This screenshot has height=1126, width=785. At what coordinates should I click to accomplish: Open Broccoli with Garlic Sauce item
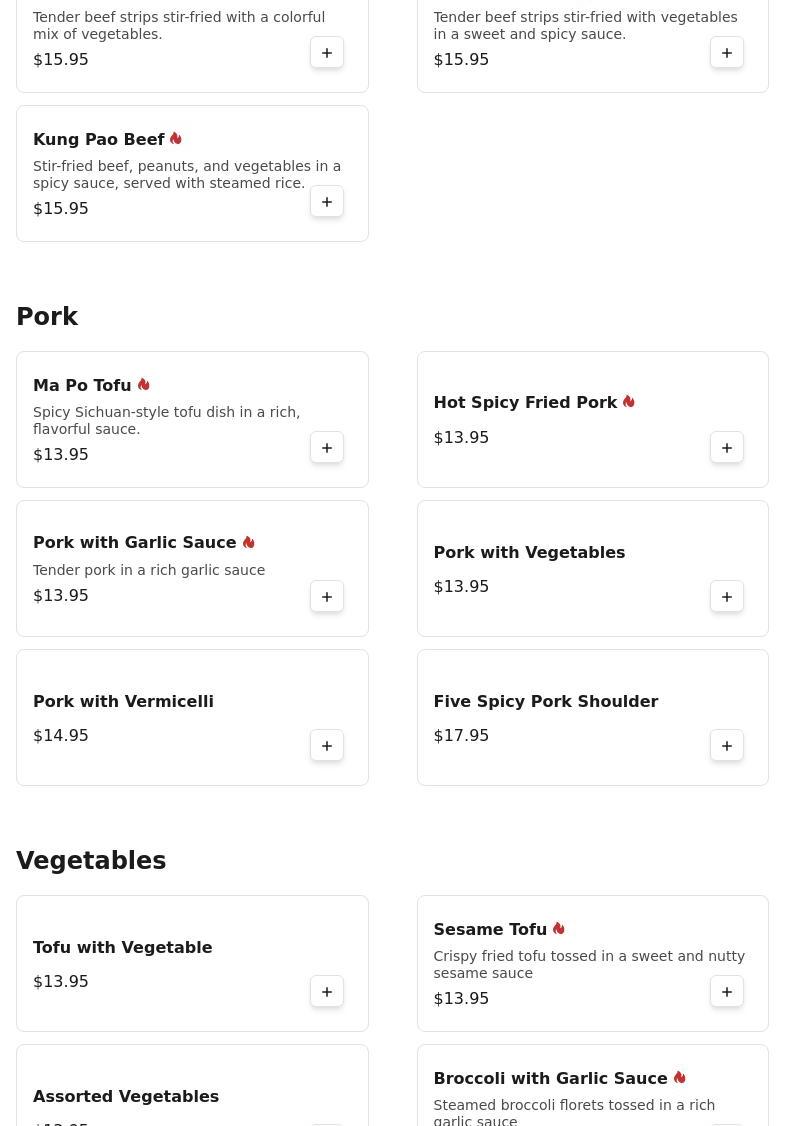550,1079
